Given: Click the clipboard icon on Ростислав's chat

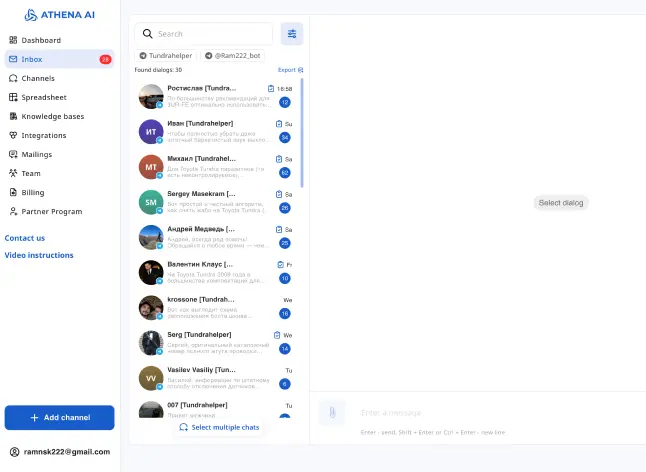Looking at the screenshot, I should (271, 88).
